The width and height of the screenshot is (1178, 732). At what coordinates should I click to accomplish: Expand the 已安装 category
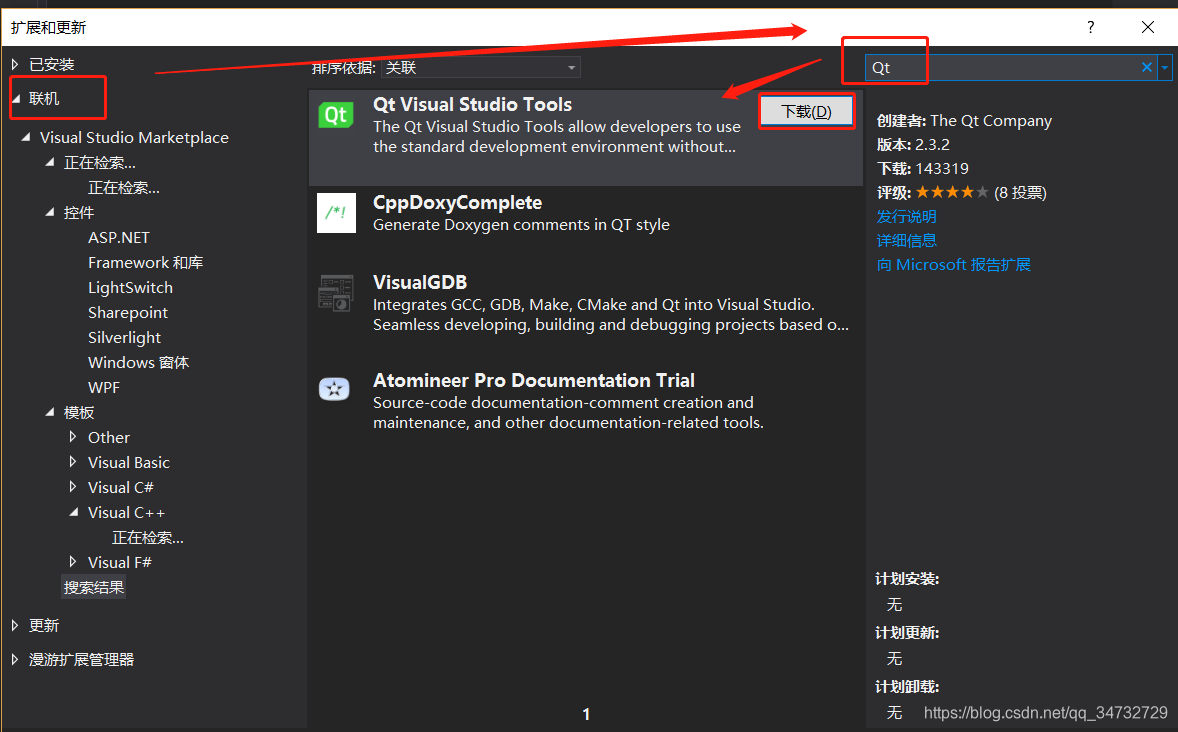coord(15,65)
